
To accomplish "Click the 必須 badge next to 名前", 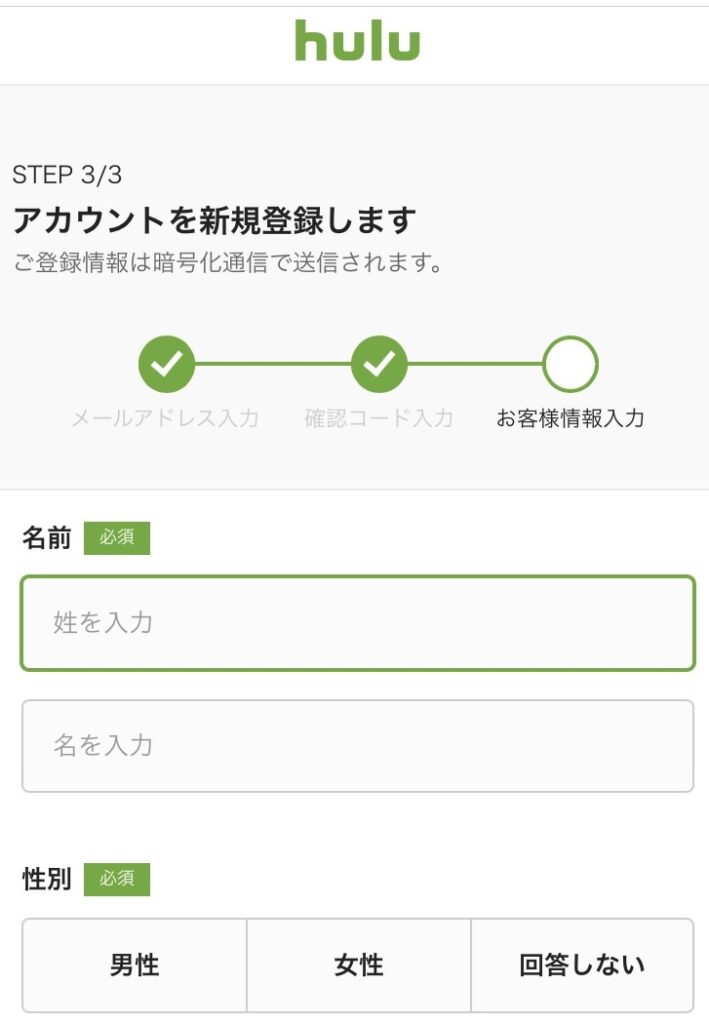I will (x=117, y=537).
